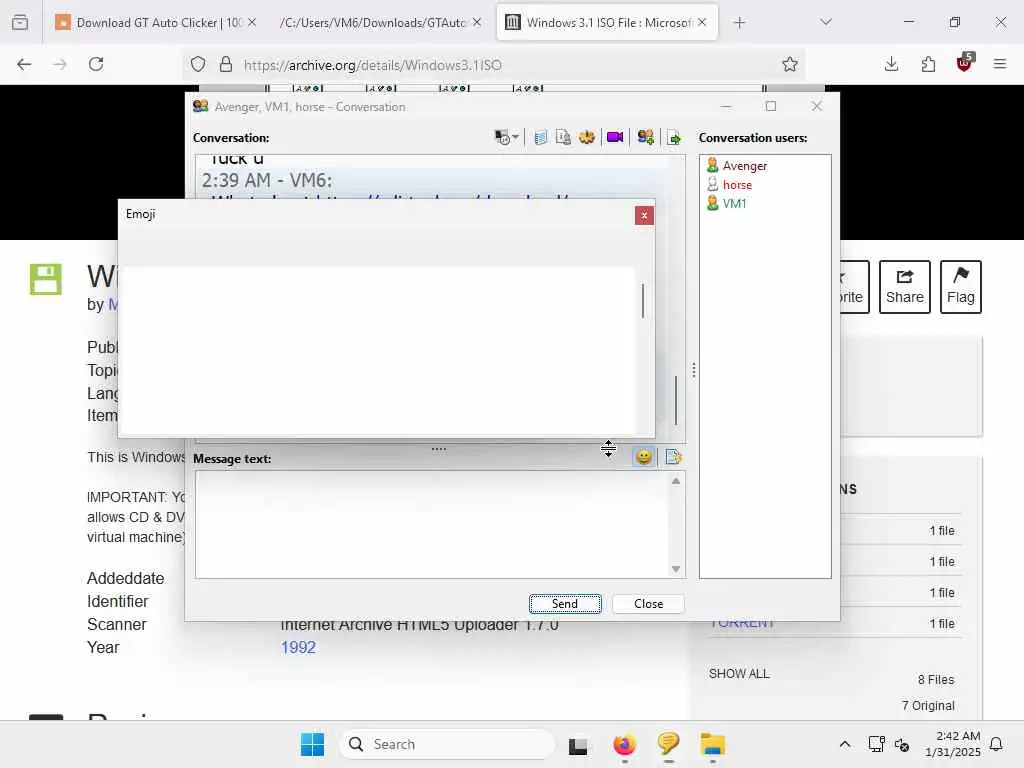
Task: Click the green floppy disk software icon
Action: pos(46,280)
